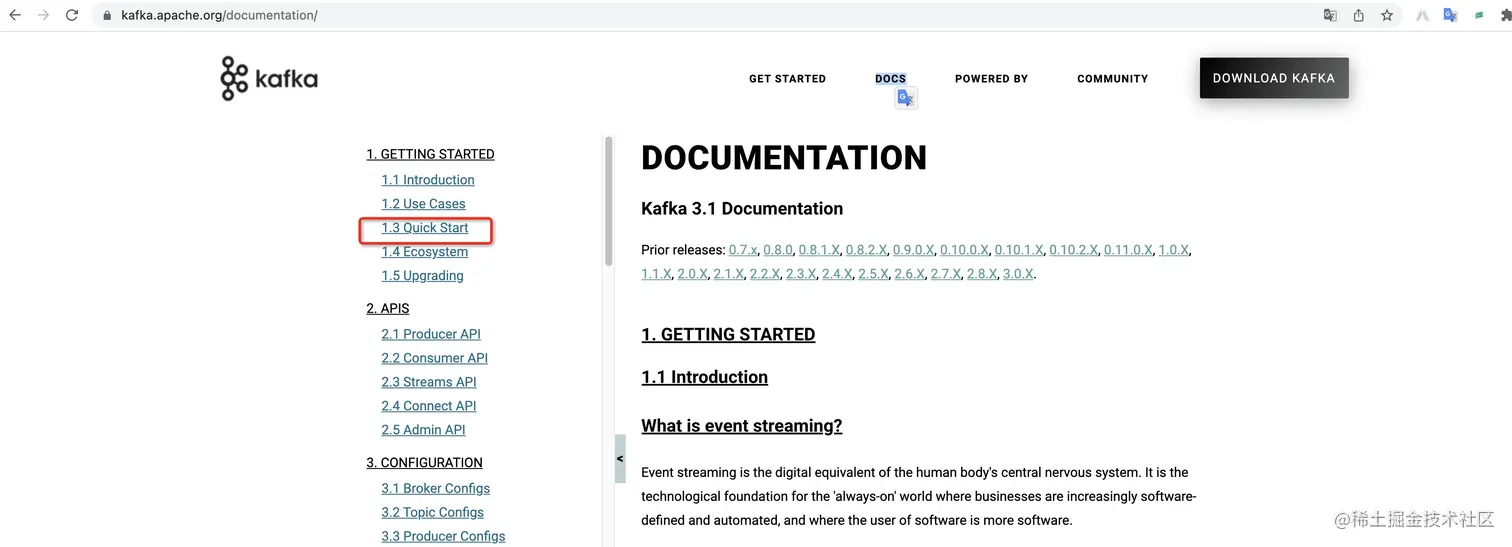Click the browser forward arrow
Viewport: 1512px width, 547px height.
[43, 15]
